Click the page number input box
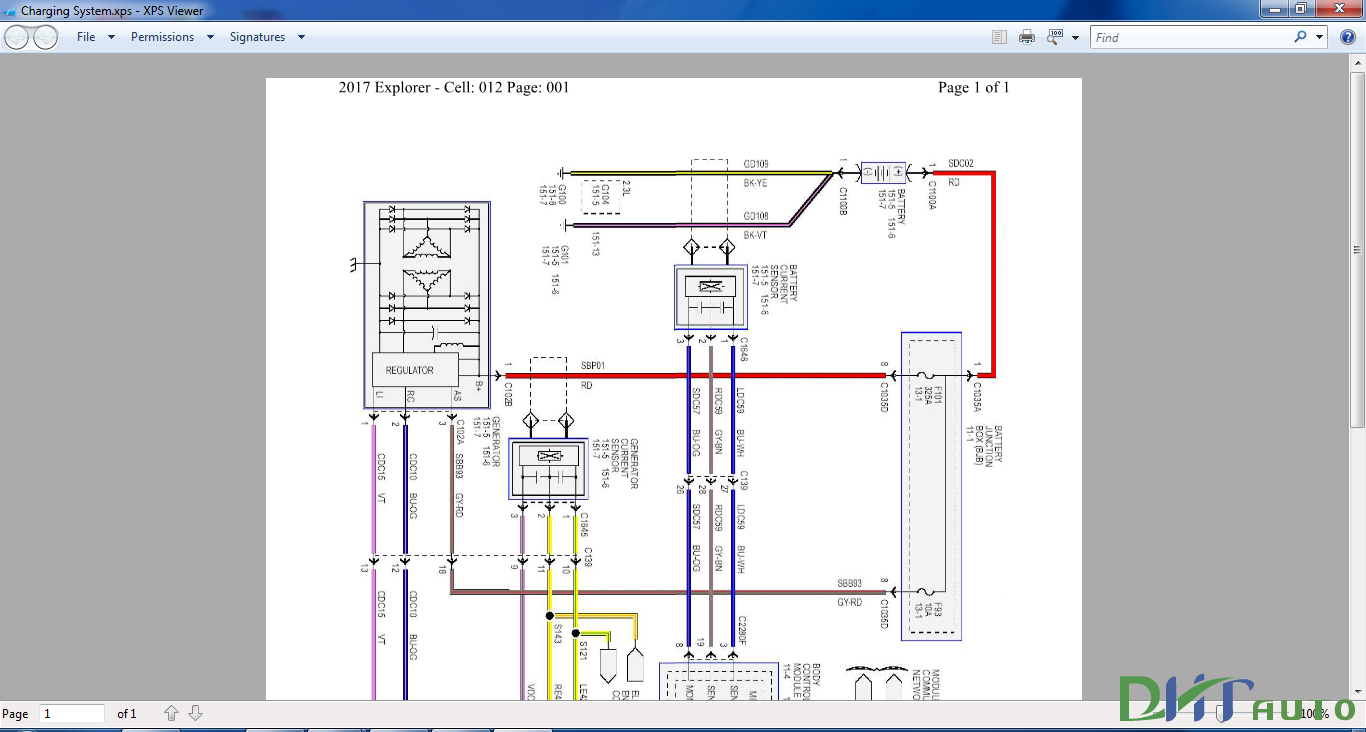Image resolution: width=1366 pixels, height=732 pixels. coord(72,714)
